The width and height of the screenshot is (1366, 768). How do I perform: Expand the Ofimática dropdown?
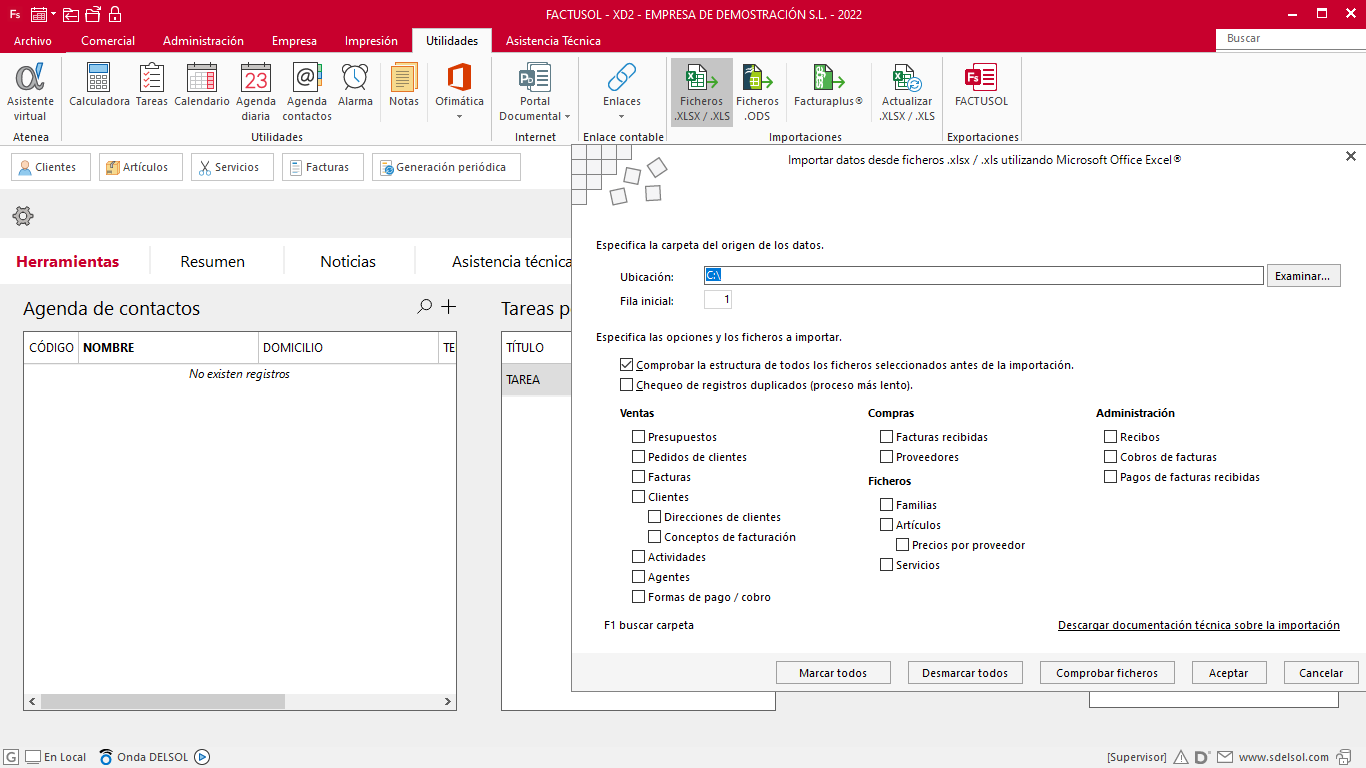pos(459,116)
